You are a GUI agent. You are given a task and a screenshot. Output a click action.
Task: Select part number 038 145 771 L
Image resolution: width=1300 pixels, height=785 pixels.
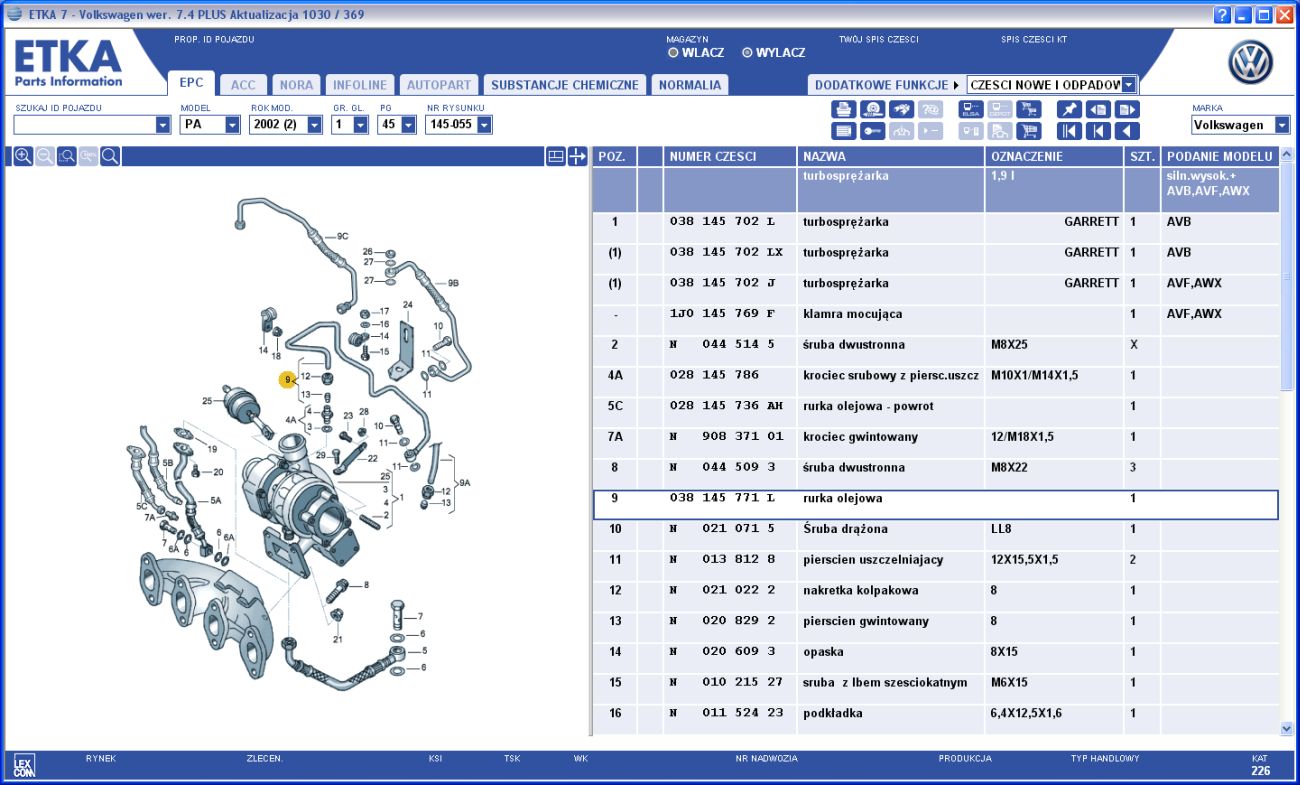point(721,498)
